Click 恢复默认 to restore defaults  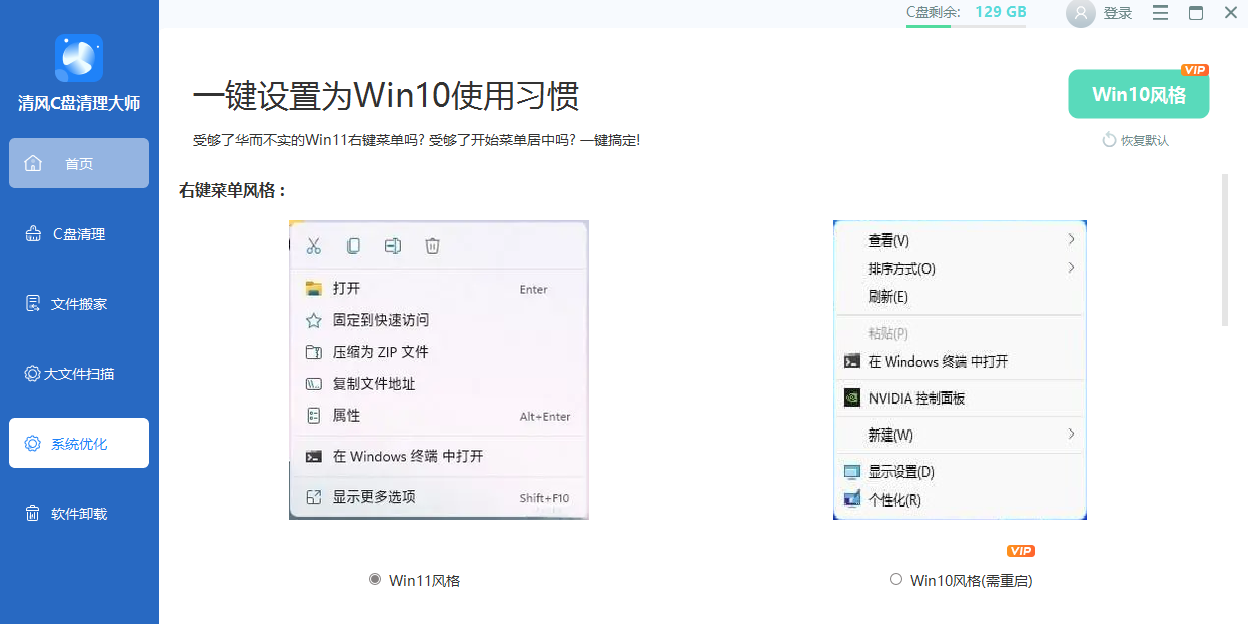(1145, 140)
